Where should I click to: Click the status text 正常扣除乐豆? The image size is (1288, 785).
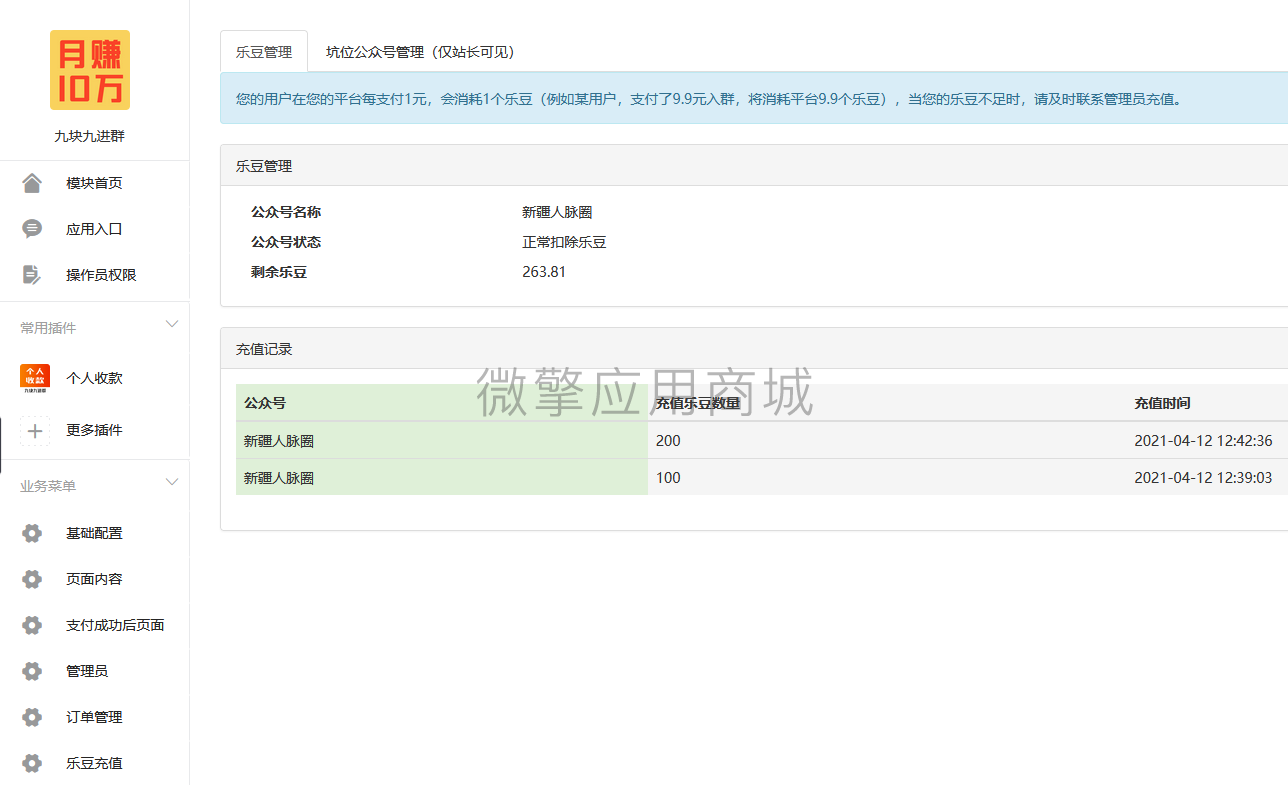click(x=564, y=242)
